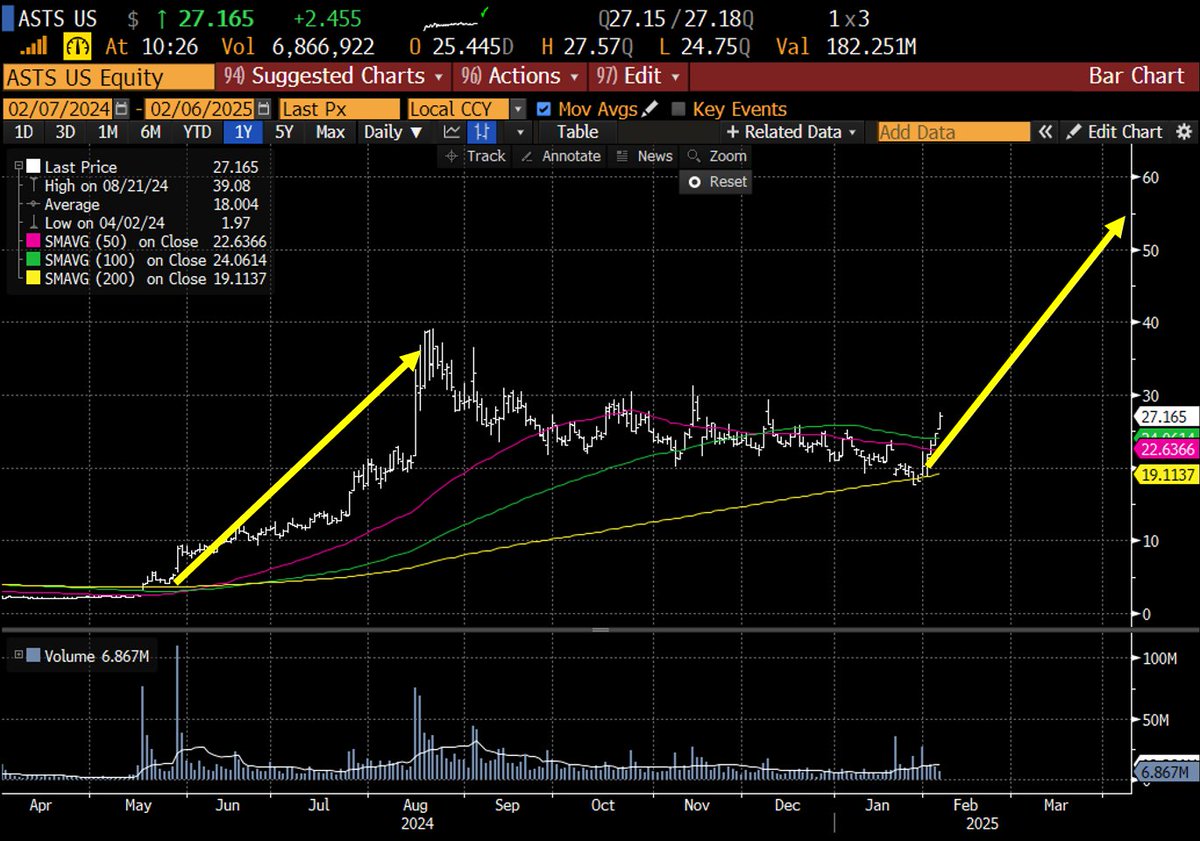Click the Add Data input field
This screenshot has width=1200, height=841.
point(953,132)
